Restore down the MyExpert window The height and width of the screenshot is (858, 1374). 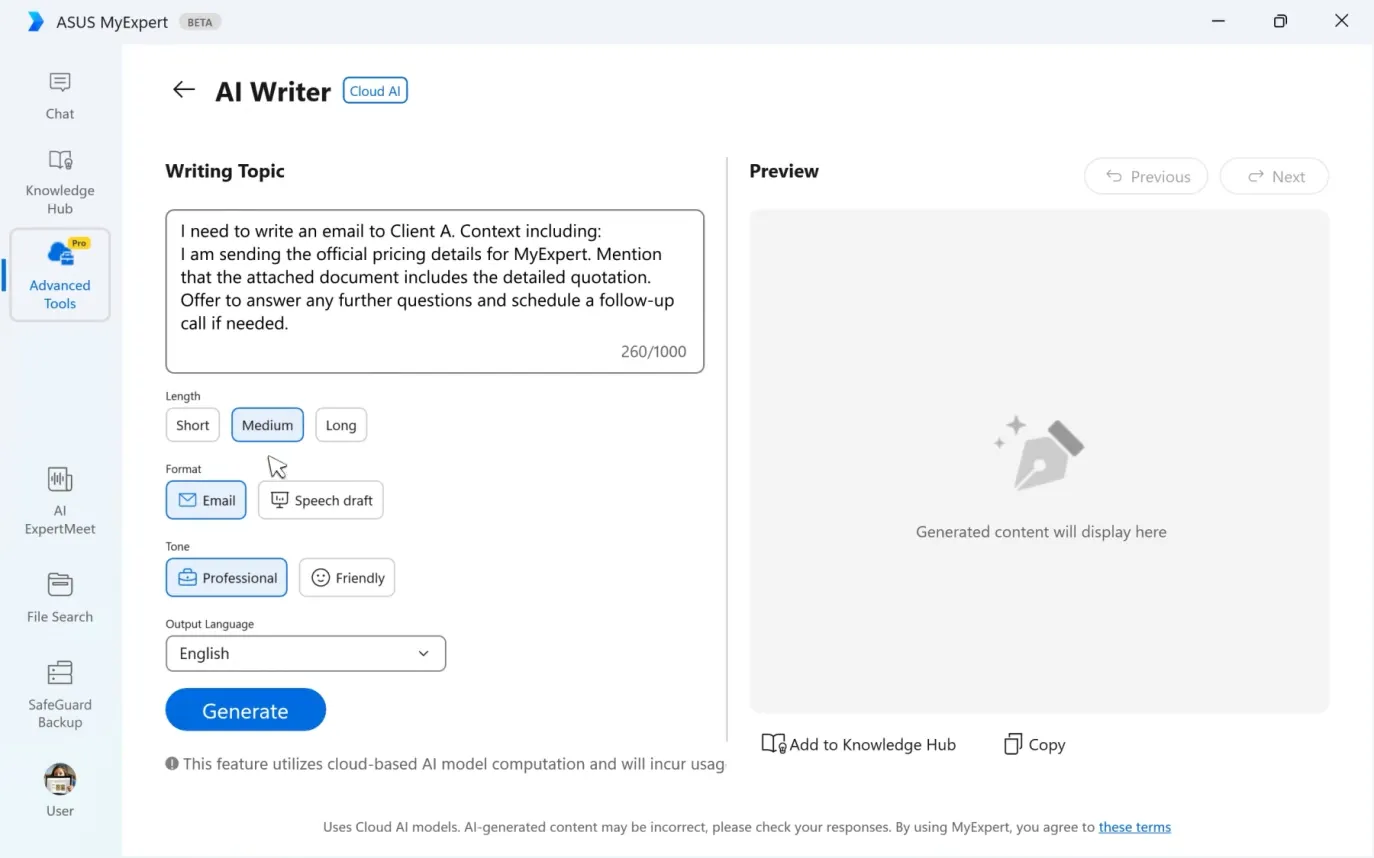click(1280, 21)
